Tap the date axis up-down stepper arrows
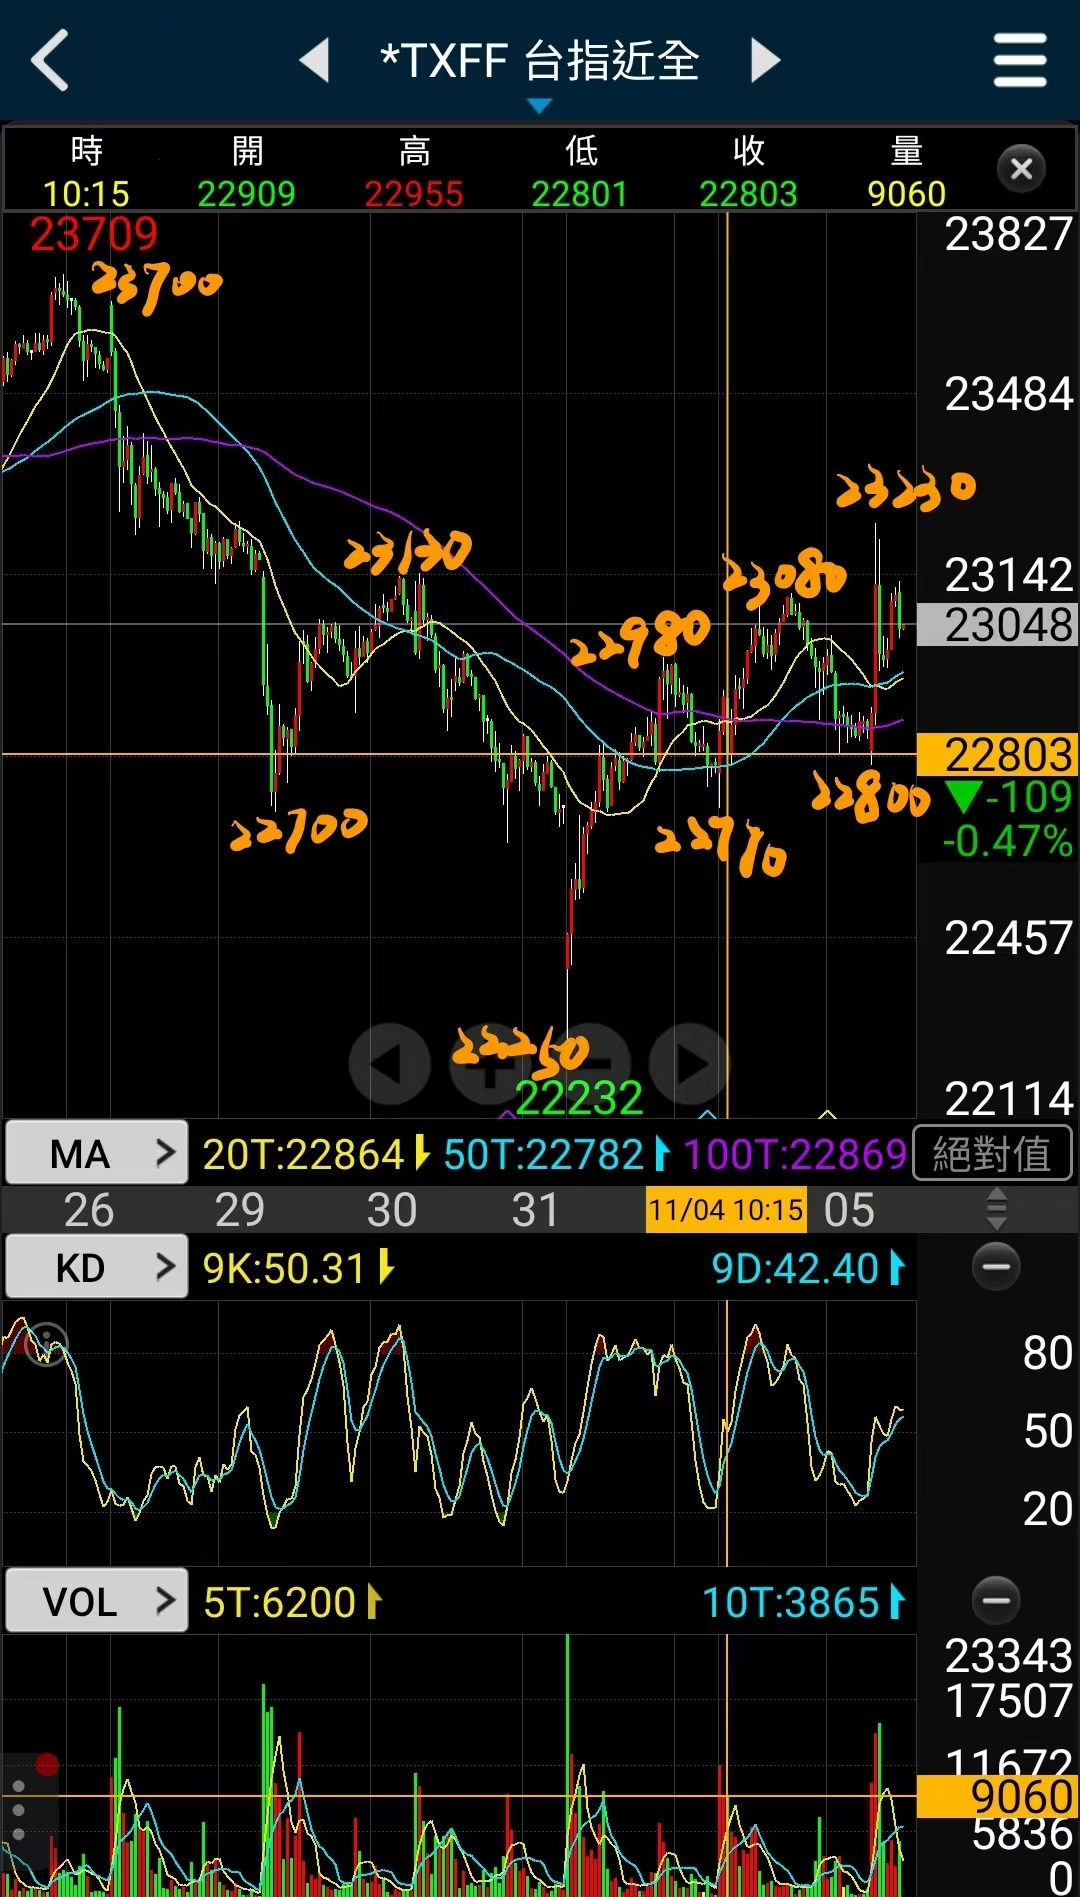1080x1897 pixels. (x=996, y=1209)
